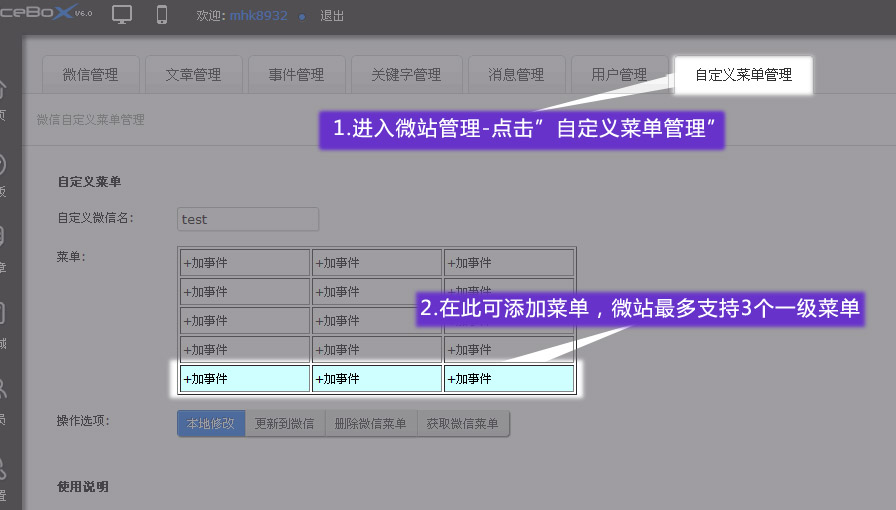Click the blue dot next to username
Screen dimensions: 896x510
[302, 17]
